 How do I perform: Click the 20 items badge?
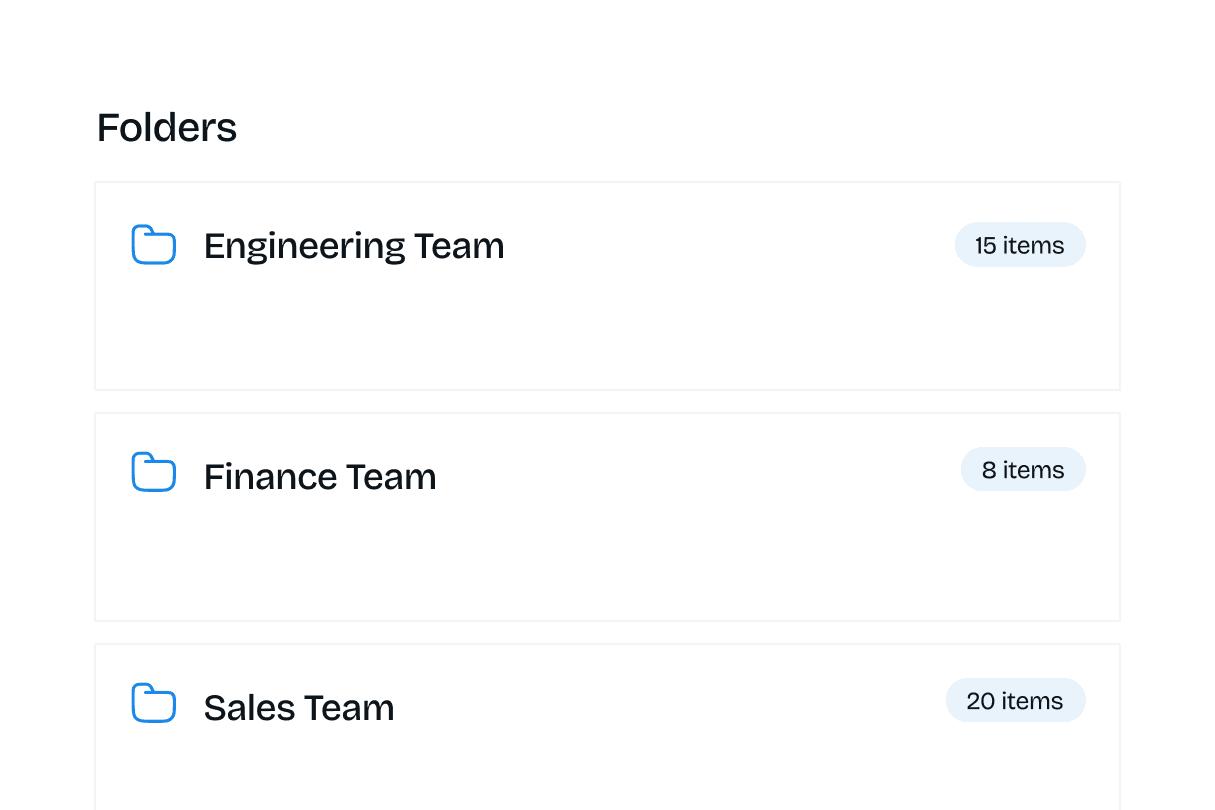pyautogui.click(x=1015, y=701)
